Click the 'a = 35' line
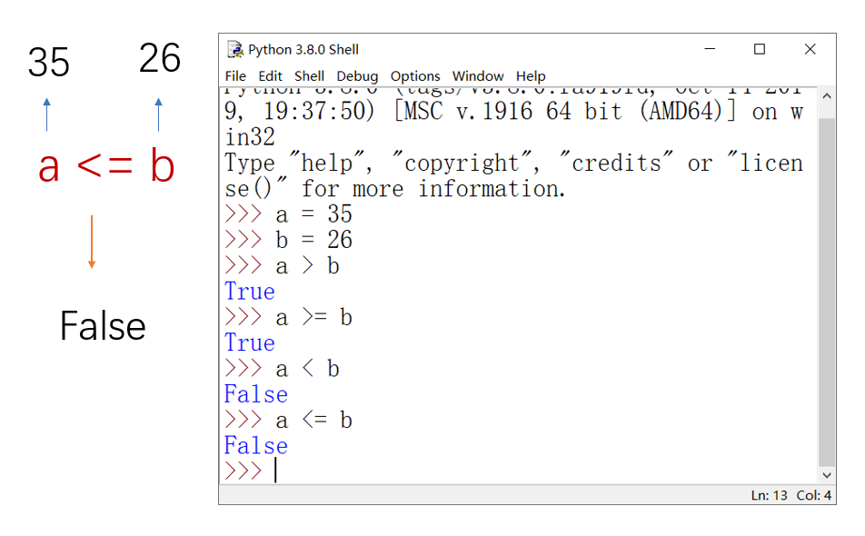The width and height of the screenshot is (865, 536). (x=288, y=214)
